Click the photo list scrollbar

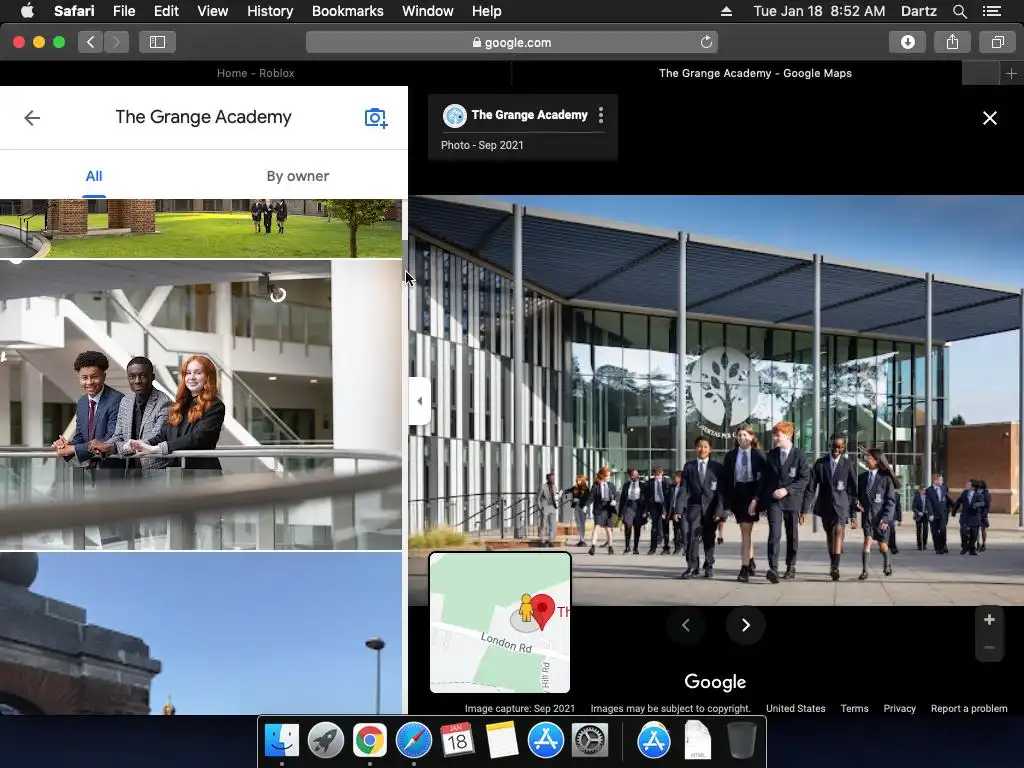[x=405, y=258]
